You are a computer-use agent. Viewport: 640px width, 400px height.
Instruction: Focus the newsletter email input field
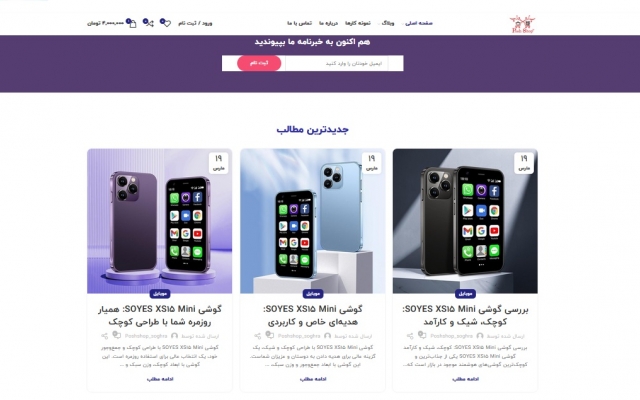344,63
